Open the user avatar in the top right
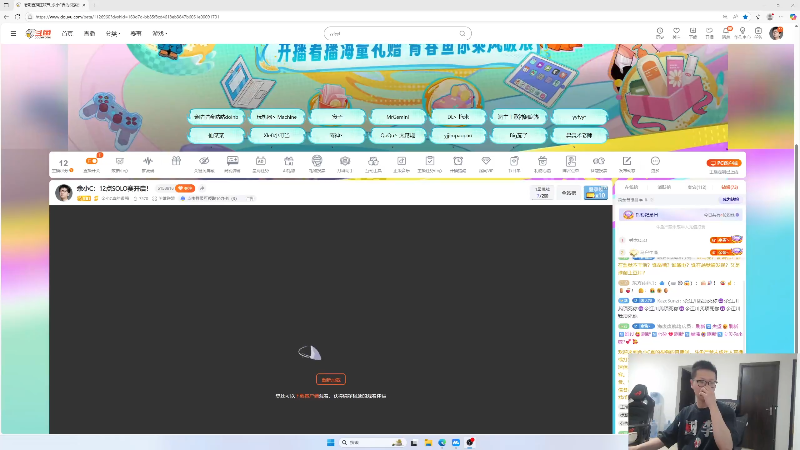The width and height of the screenshot is (800, 450). (776, 34)
